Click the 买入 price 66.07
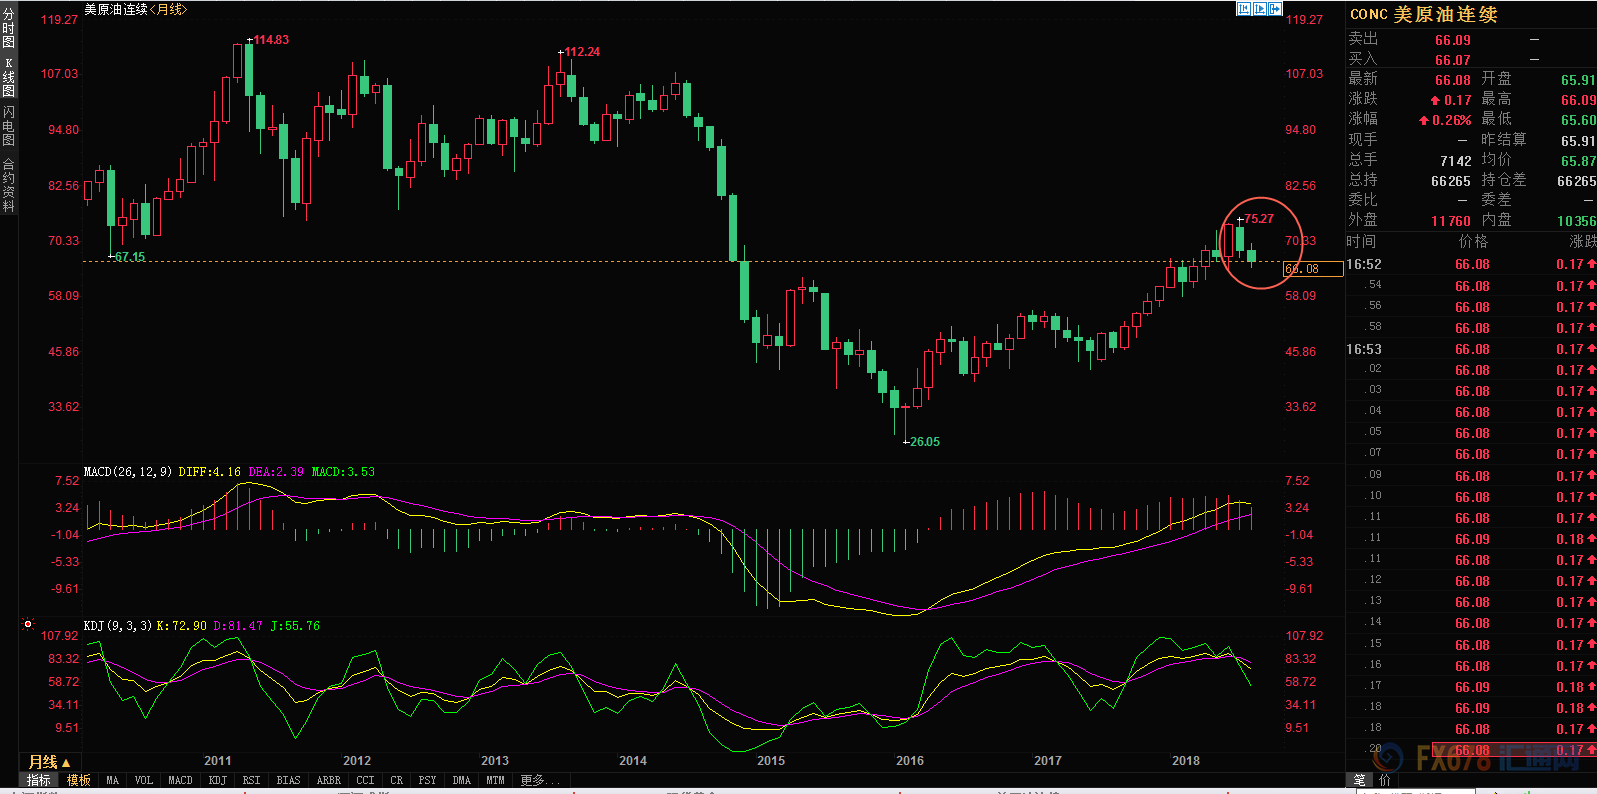 click(x=1453, y=60)
